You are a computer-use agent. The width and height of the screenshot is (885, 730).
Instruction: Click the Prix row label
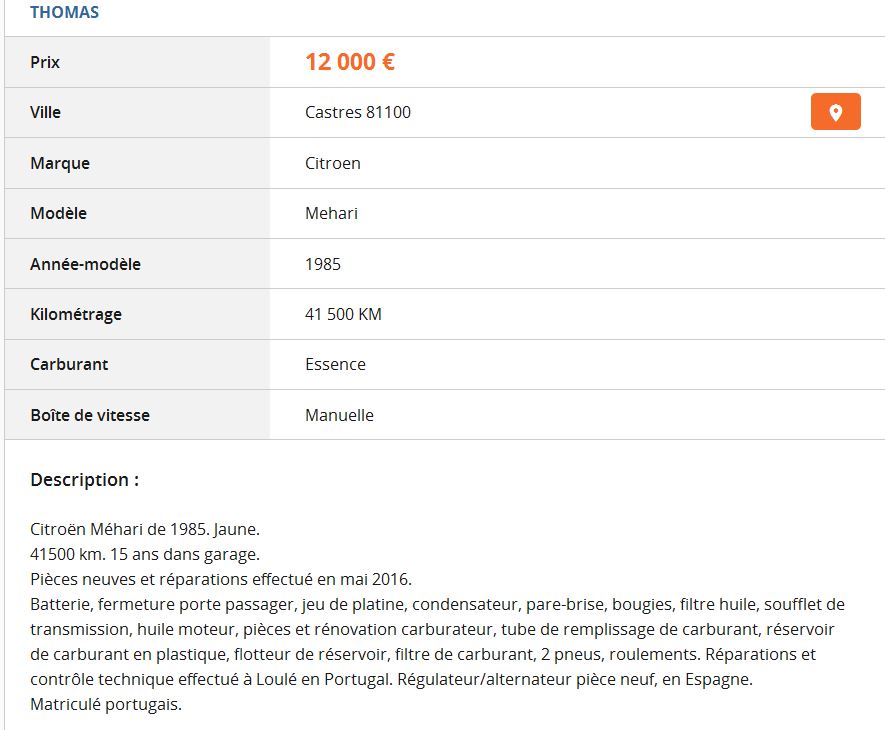[x=45, y=62]
